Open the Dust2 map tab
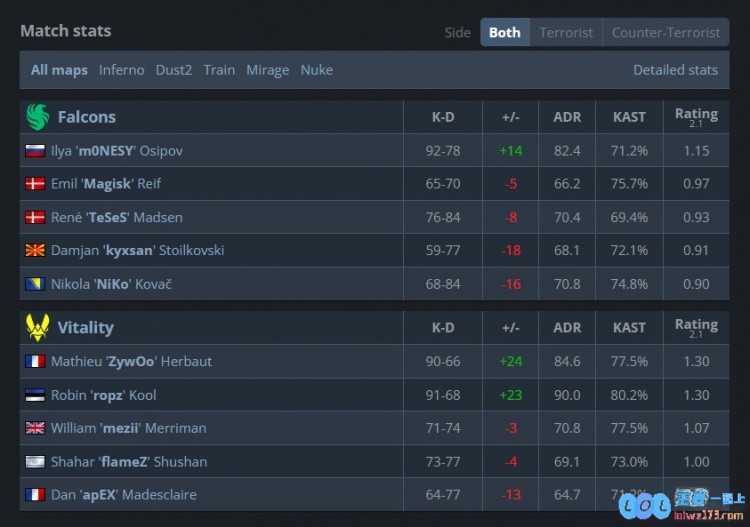The height and width of the screenshot is (527, 750). click(x=174, y=70)
